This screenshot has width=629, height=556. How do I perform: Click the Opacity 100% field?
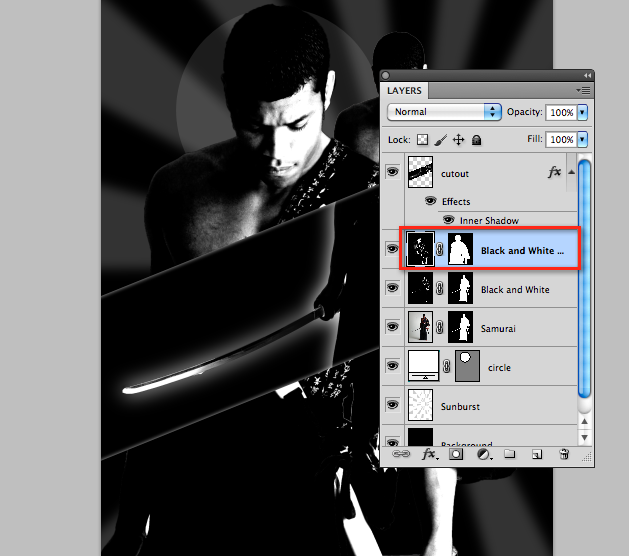click(562, 112)
